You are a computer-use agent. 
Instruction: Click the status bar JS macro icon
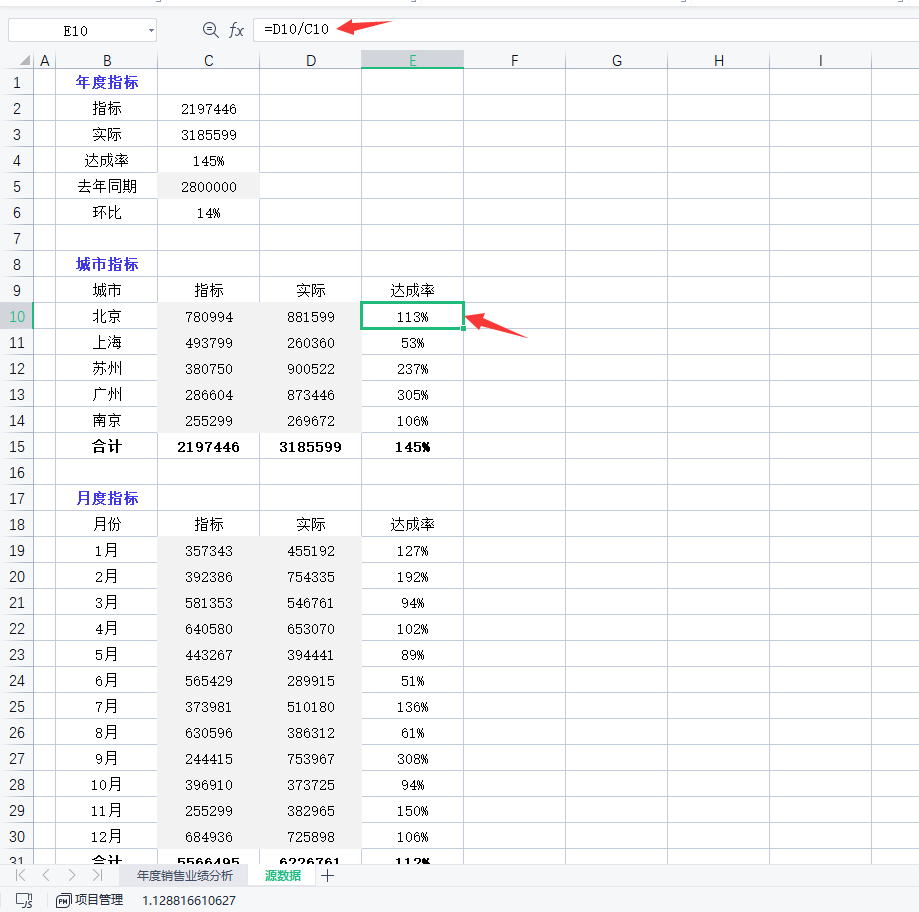24,900
